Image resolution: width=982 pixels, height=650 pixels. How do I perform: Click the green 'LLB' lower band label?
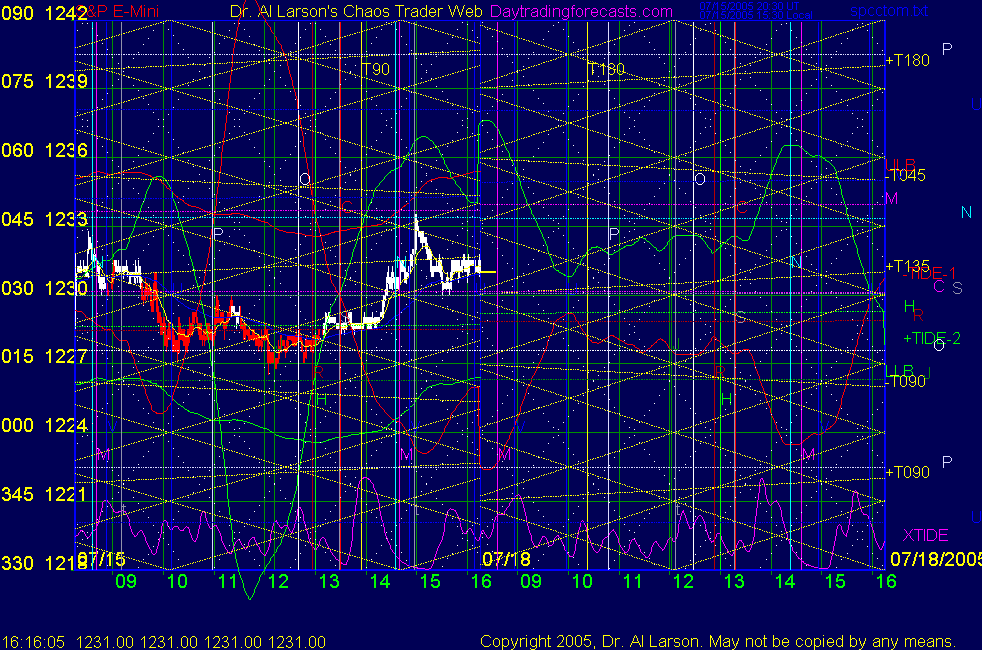pyautogui.click(x=900, y=371)
